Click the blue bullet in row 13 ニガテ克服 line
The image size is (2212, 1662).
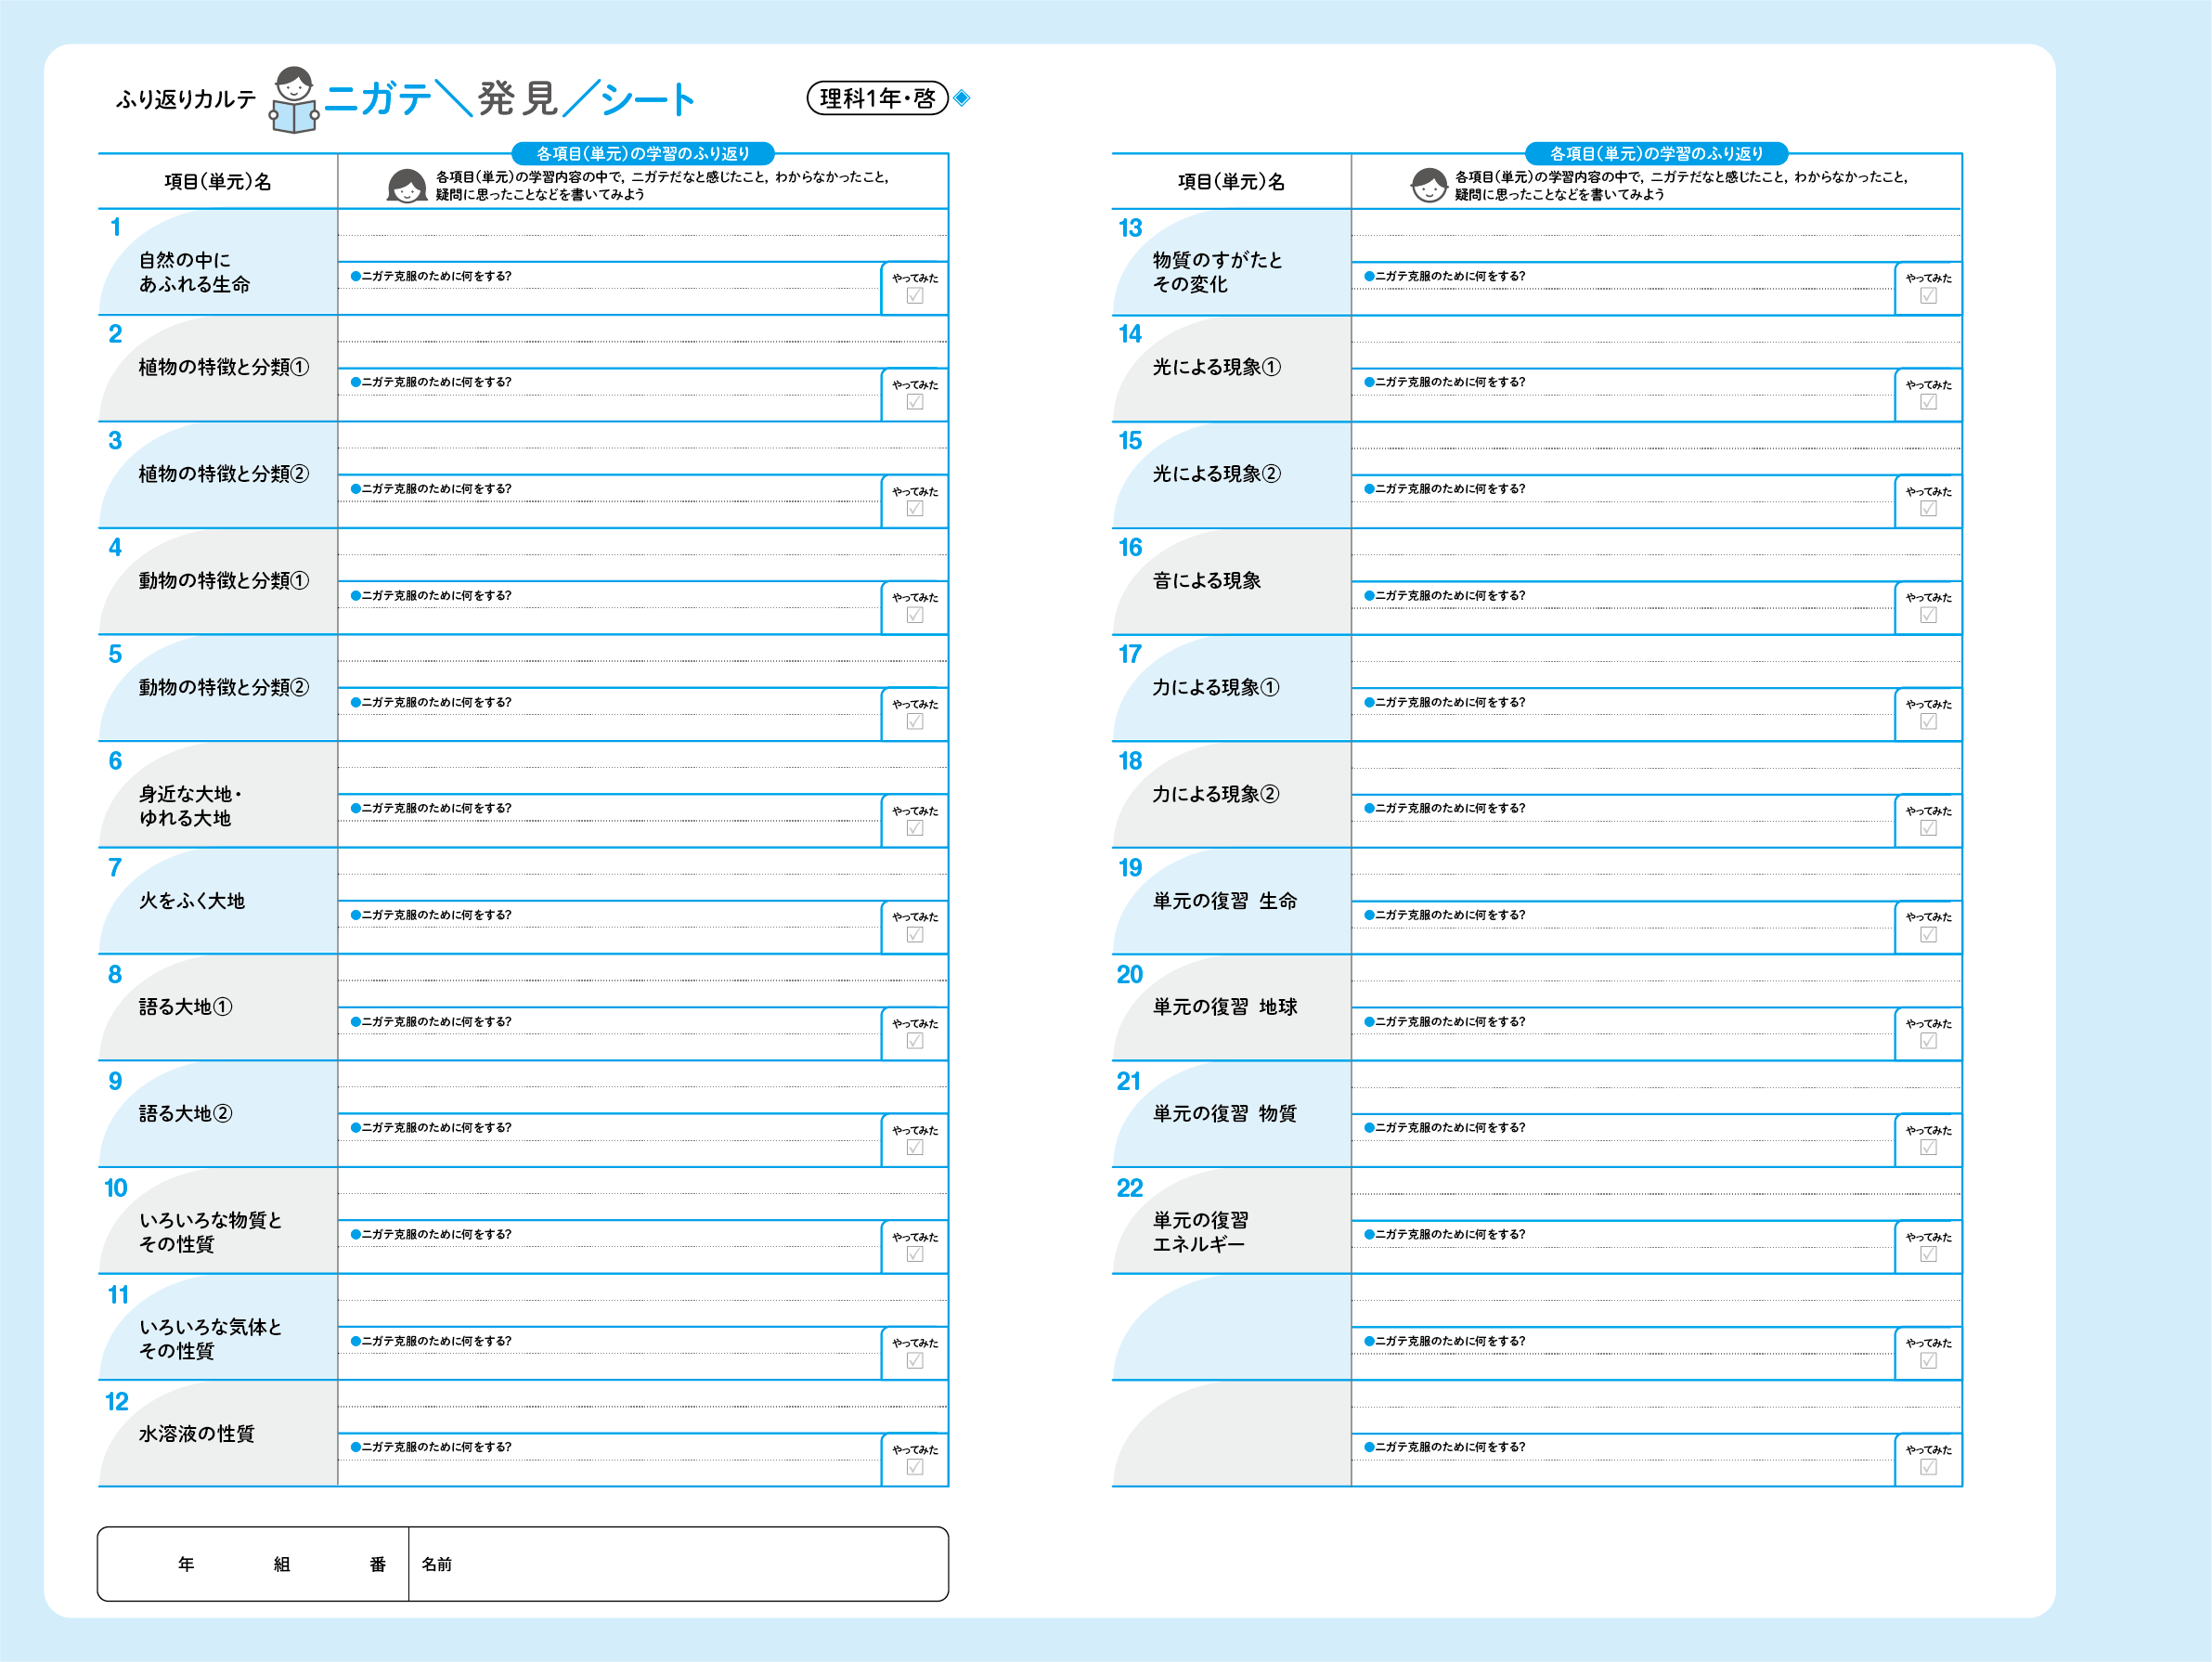pos(1369,276)
